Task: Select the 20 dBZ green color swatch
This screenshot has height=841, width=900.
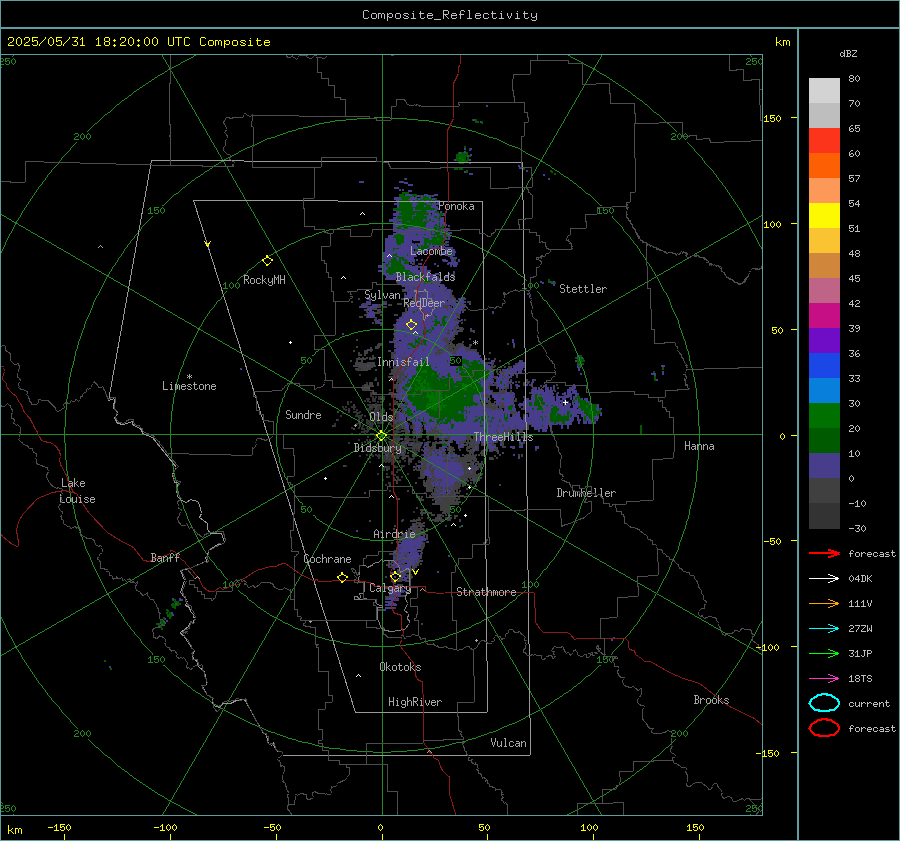Action: 824,416
